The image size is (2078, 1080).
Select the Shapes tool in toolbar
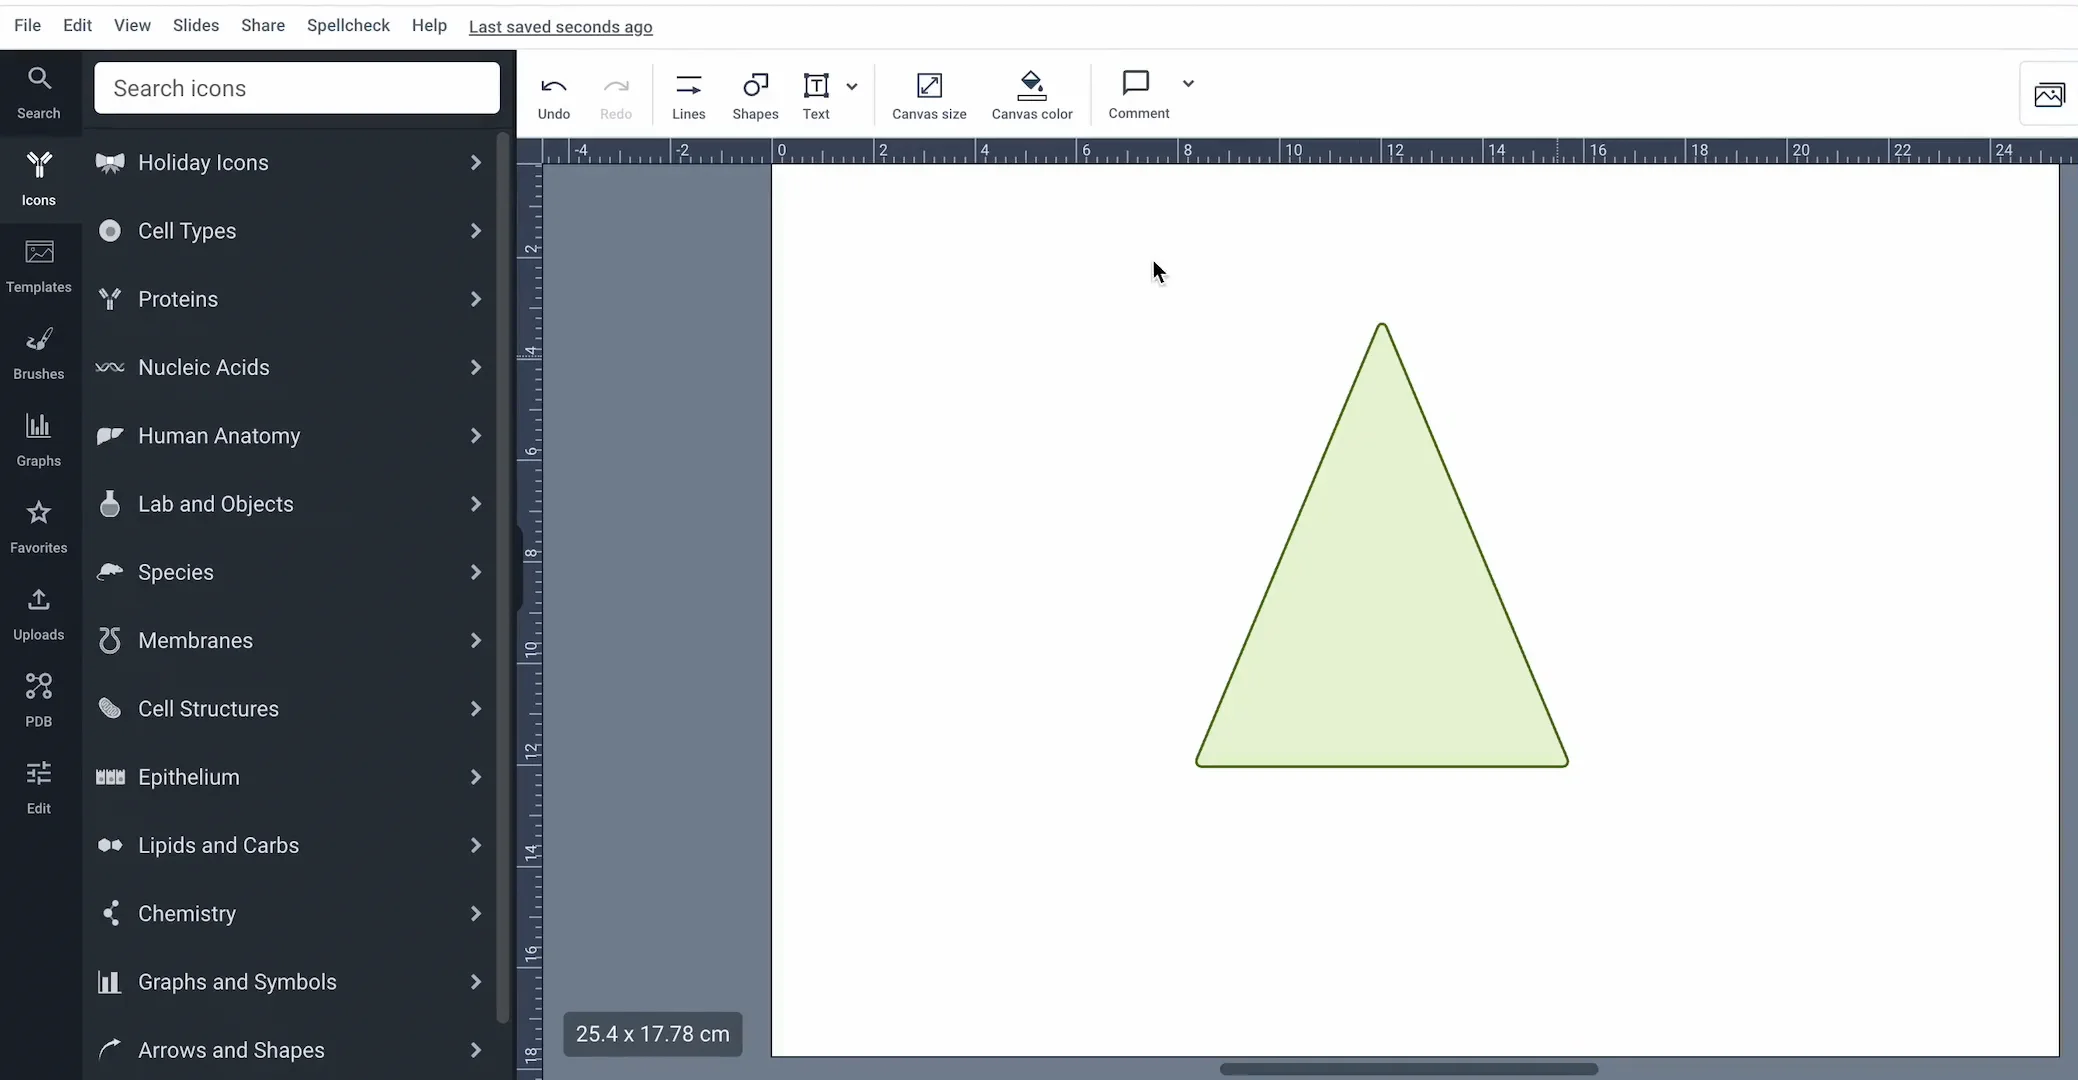(755, 96)
